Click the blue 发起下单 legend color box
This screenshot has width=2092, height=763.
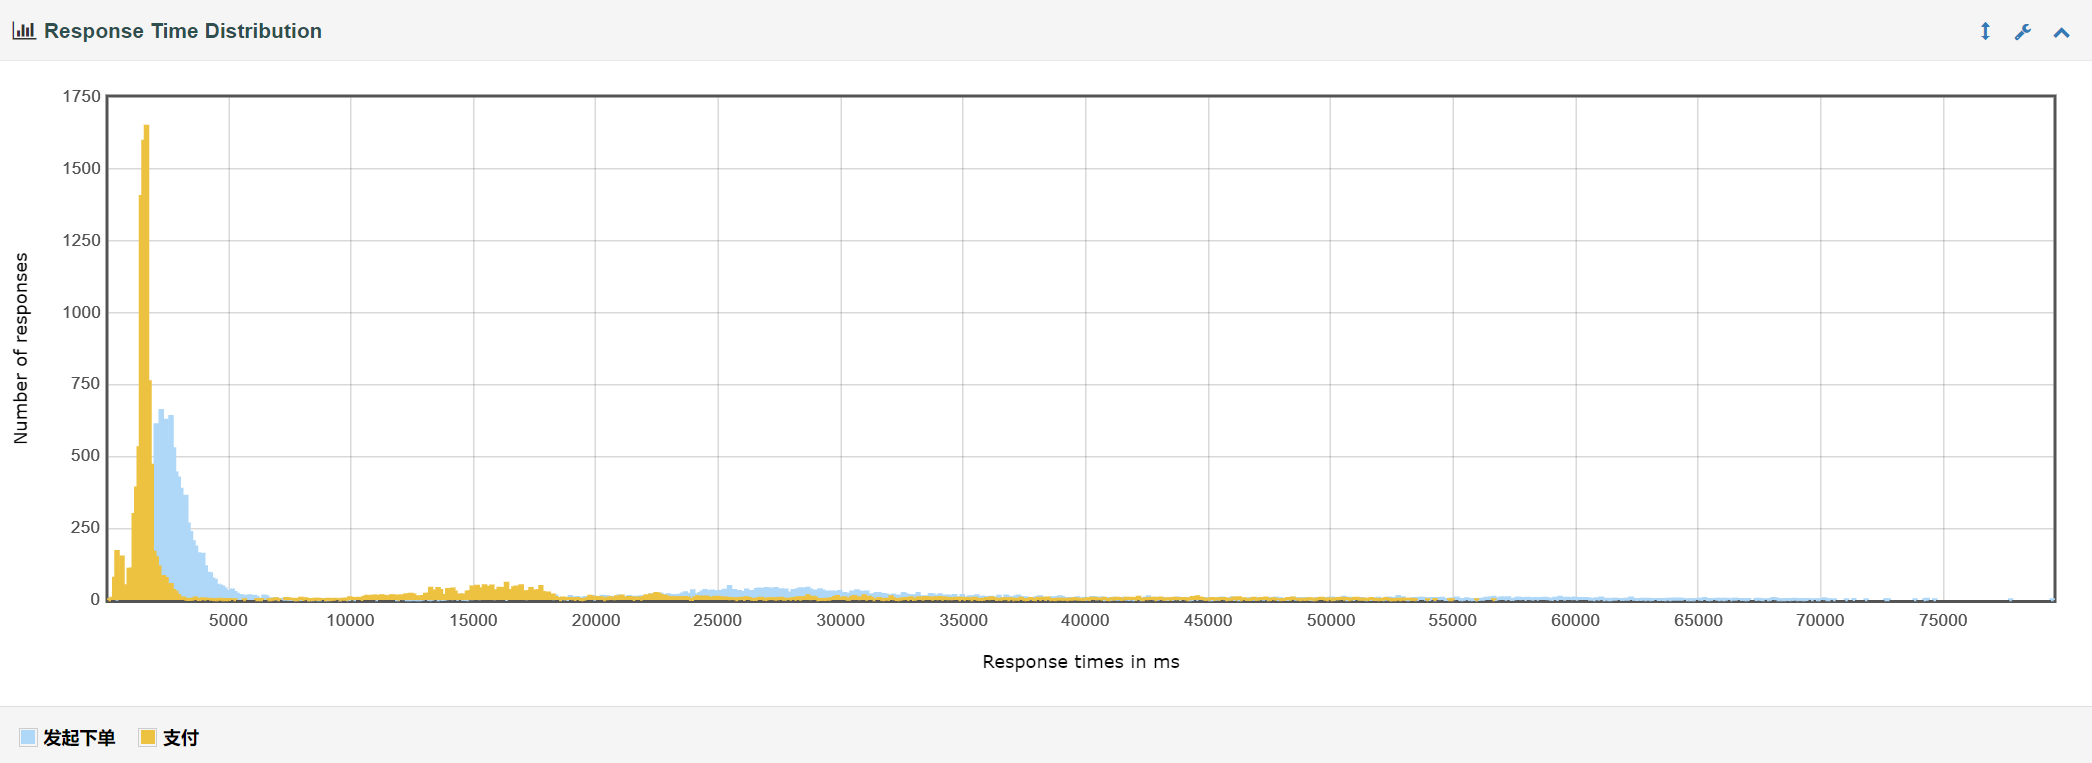click(28, 738)
